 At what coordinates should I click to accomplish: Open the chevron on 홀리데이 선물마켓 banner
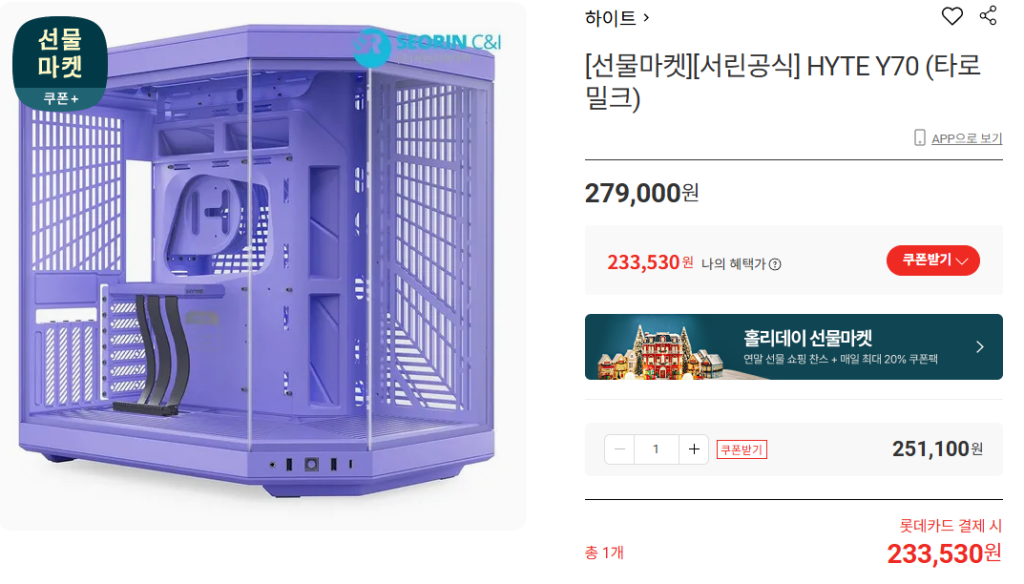(x=979, y=347)
